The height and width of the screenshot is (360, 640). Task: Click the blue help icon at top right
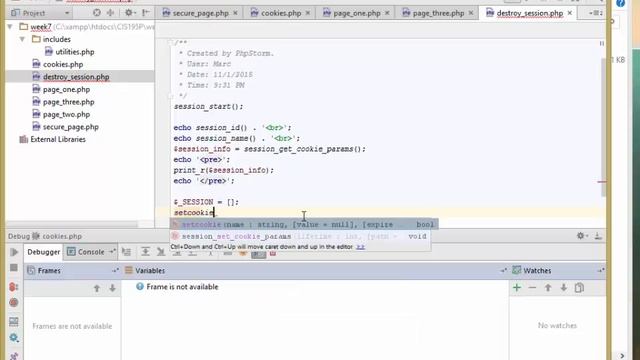[x=620, y=3]
